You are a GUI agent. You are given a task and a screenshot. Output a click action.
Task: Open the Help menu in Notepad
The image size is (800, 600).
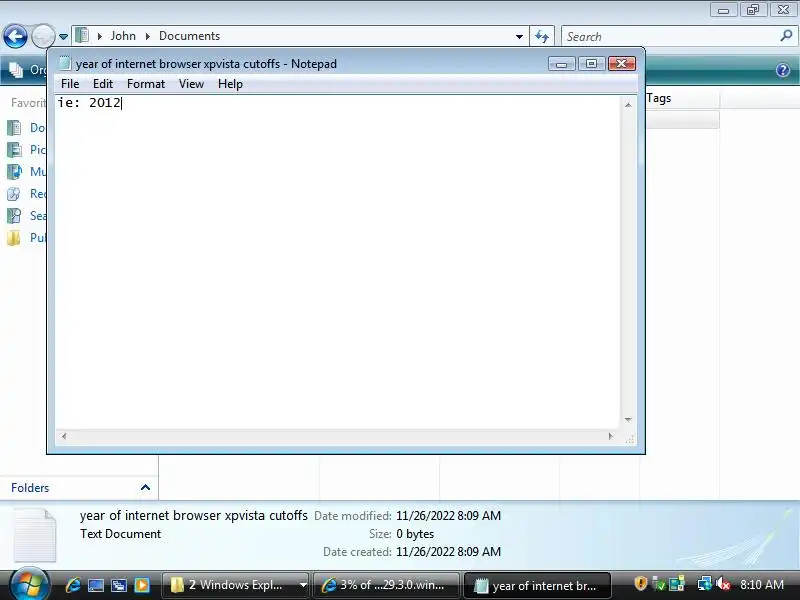coord(230,84)
